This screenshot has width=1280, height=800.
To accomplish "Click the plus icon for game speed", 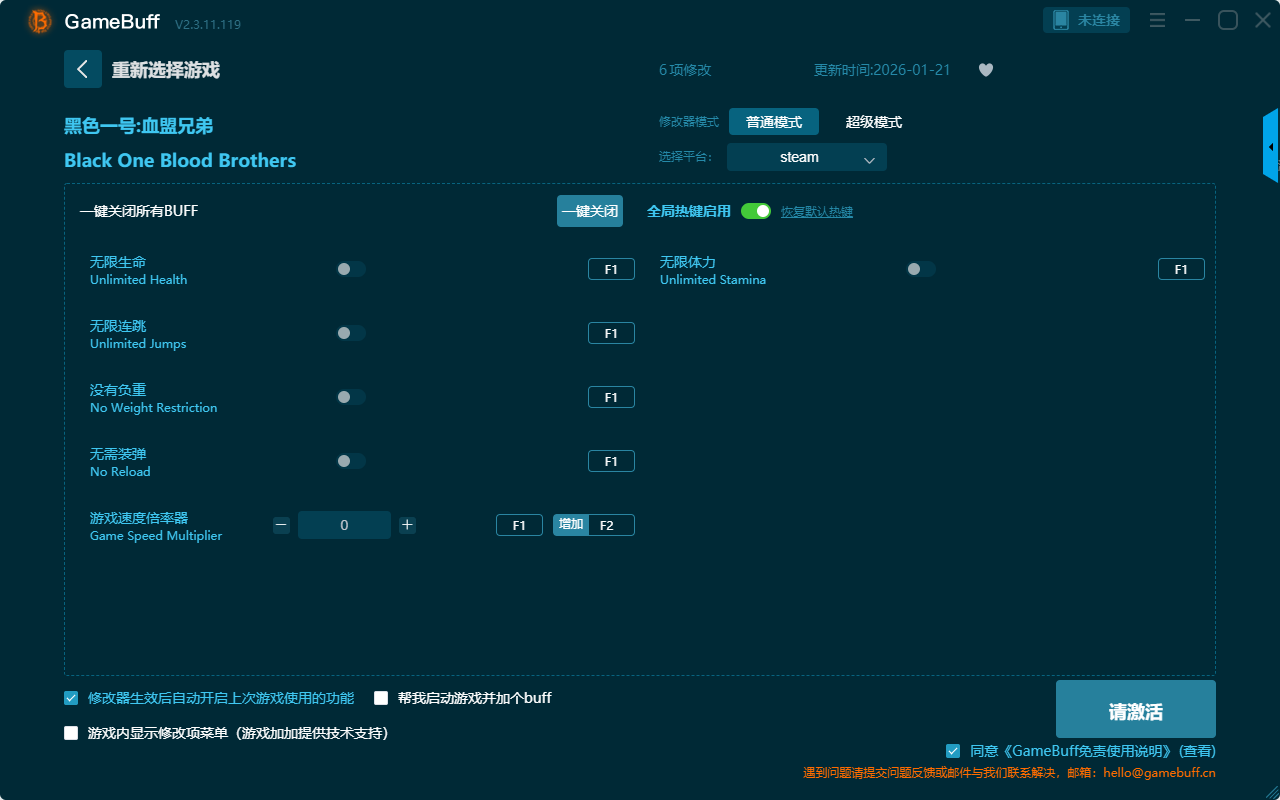I will coord(407,525).
